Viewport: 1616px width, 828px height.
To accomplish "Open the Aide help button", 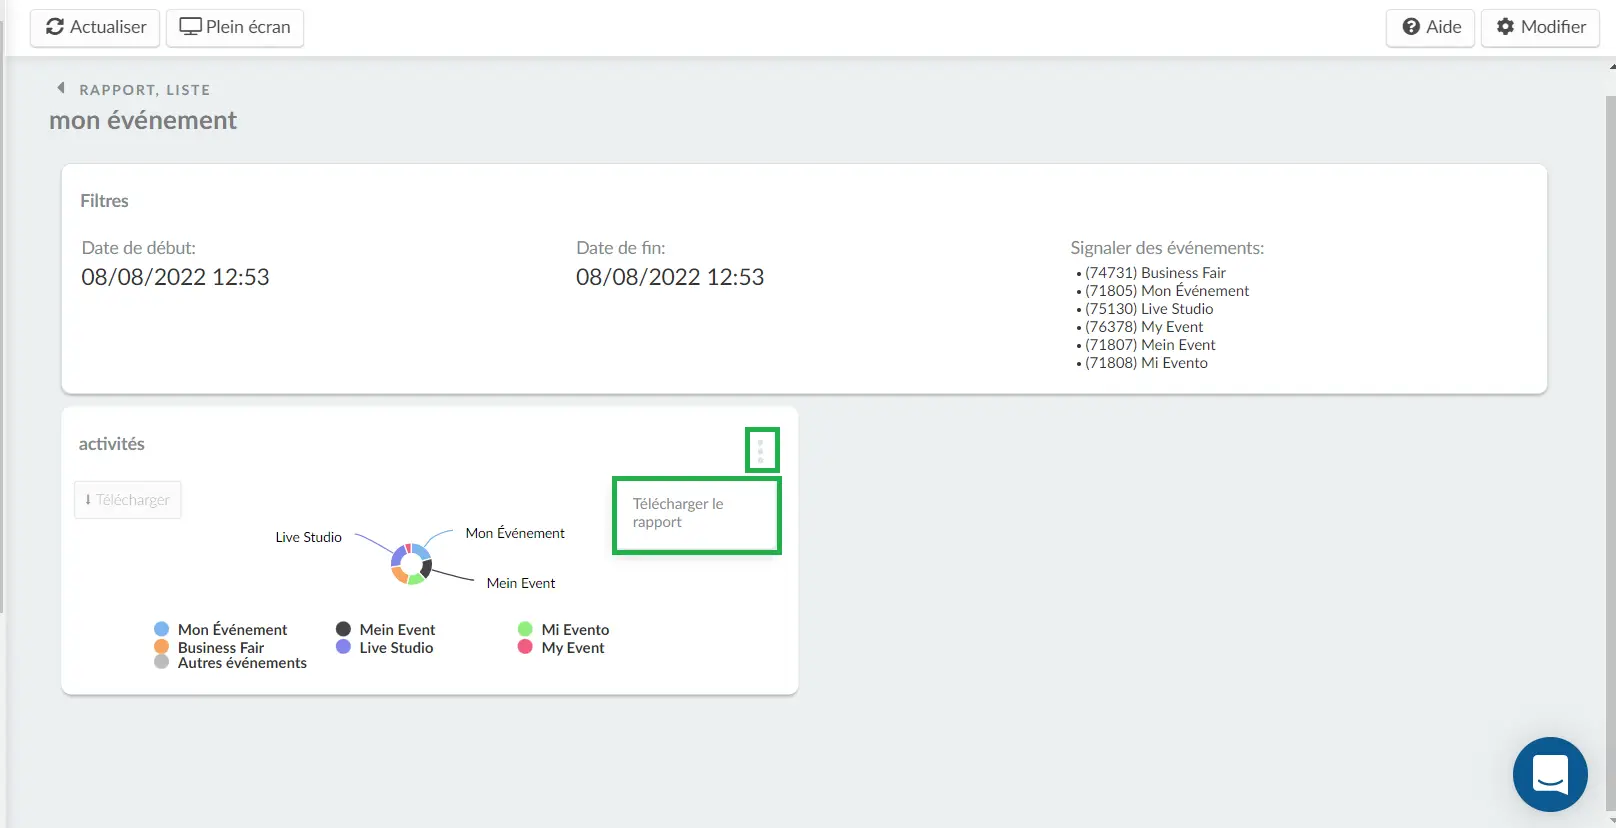I will coord(1430,27).
